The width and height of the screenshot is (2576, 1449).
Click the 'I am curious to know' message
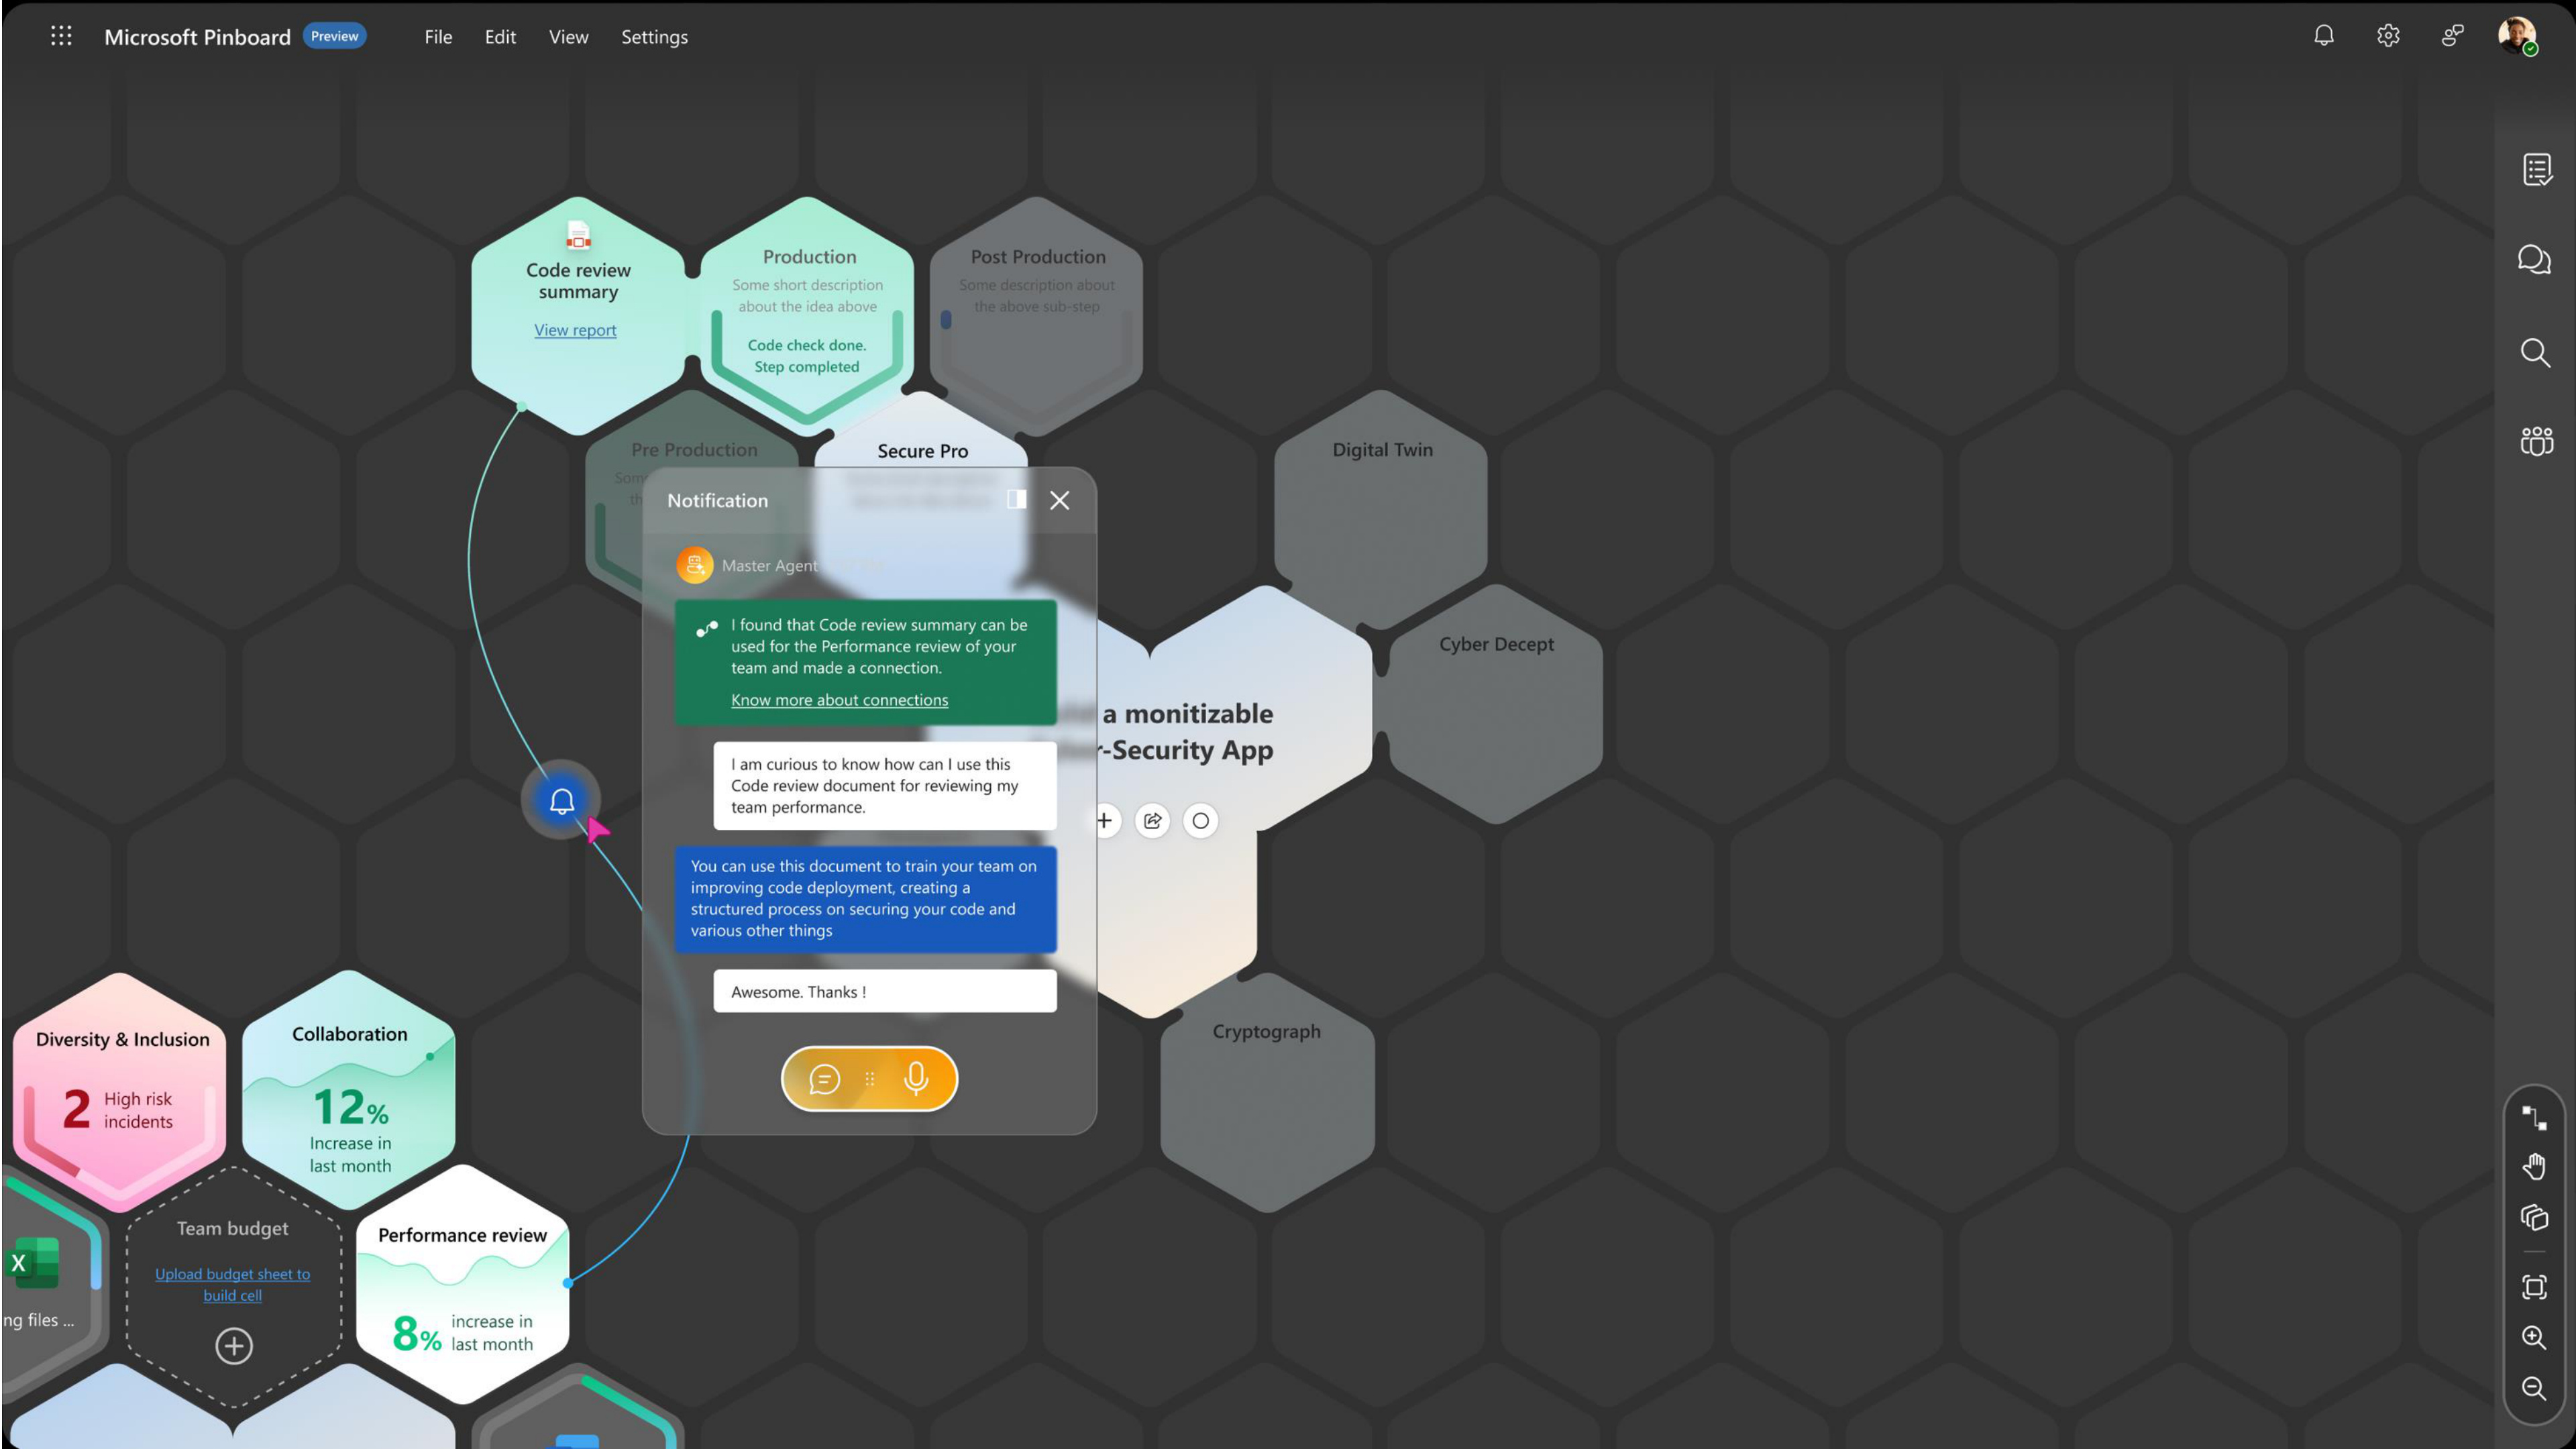[x=884, y=785]
